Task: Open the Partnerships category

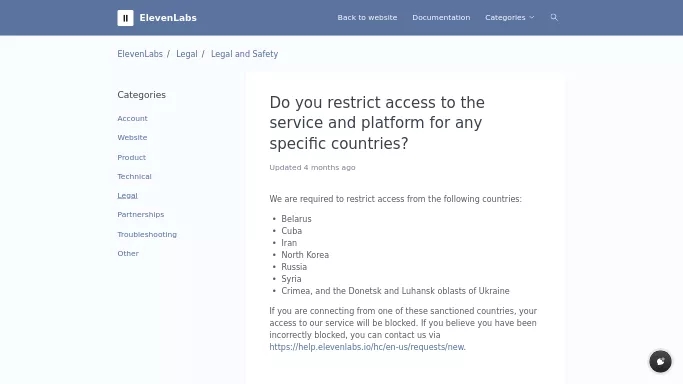Action: click(141, 214)
